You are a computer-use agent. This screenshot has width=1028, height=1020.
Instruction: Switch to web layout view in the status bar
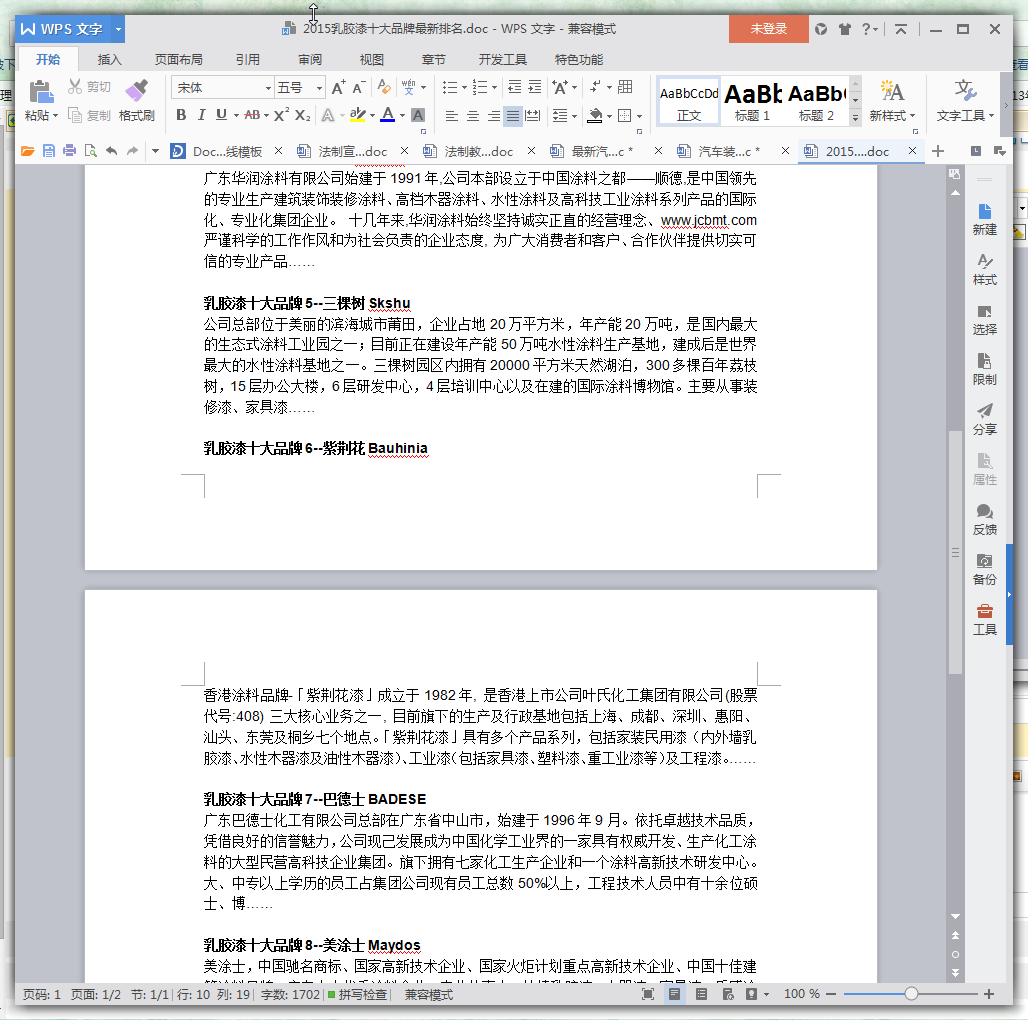tap(728, 994)
